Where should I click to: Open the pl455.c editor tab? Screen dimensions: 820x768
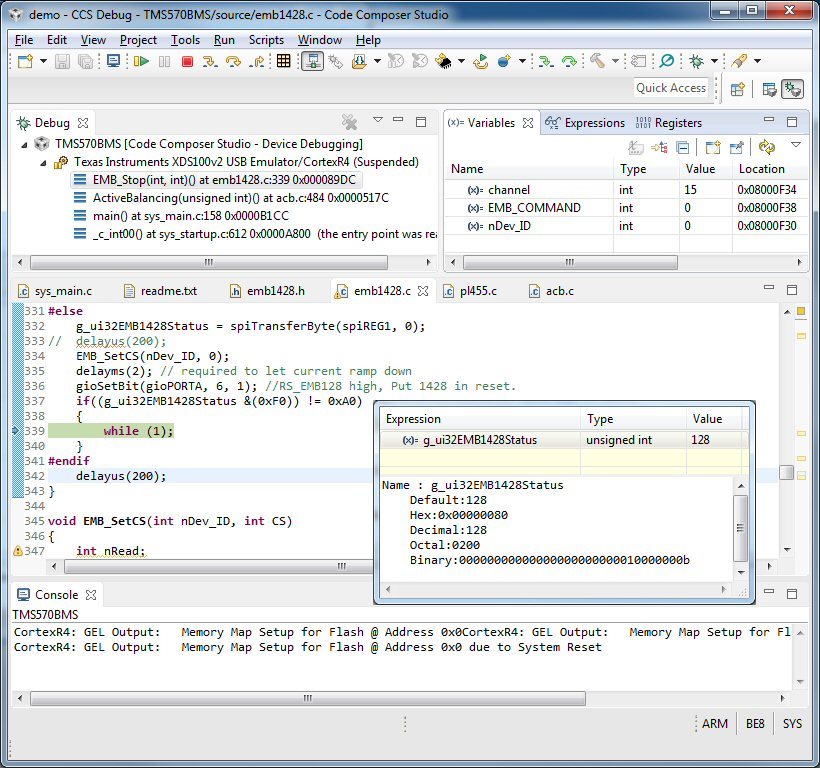coord(470,291)
